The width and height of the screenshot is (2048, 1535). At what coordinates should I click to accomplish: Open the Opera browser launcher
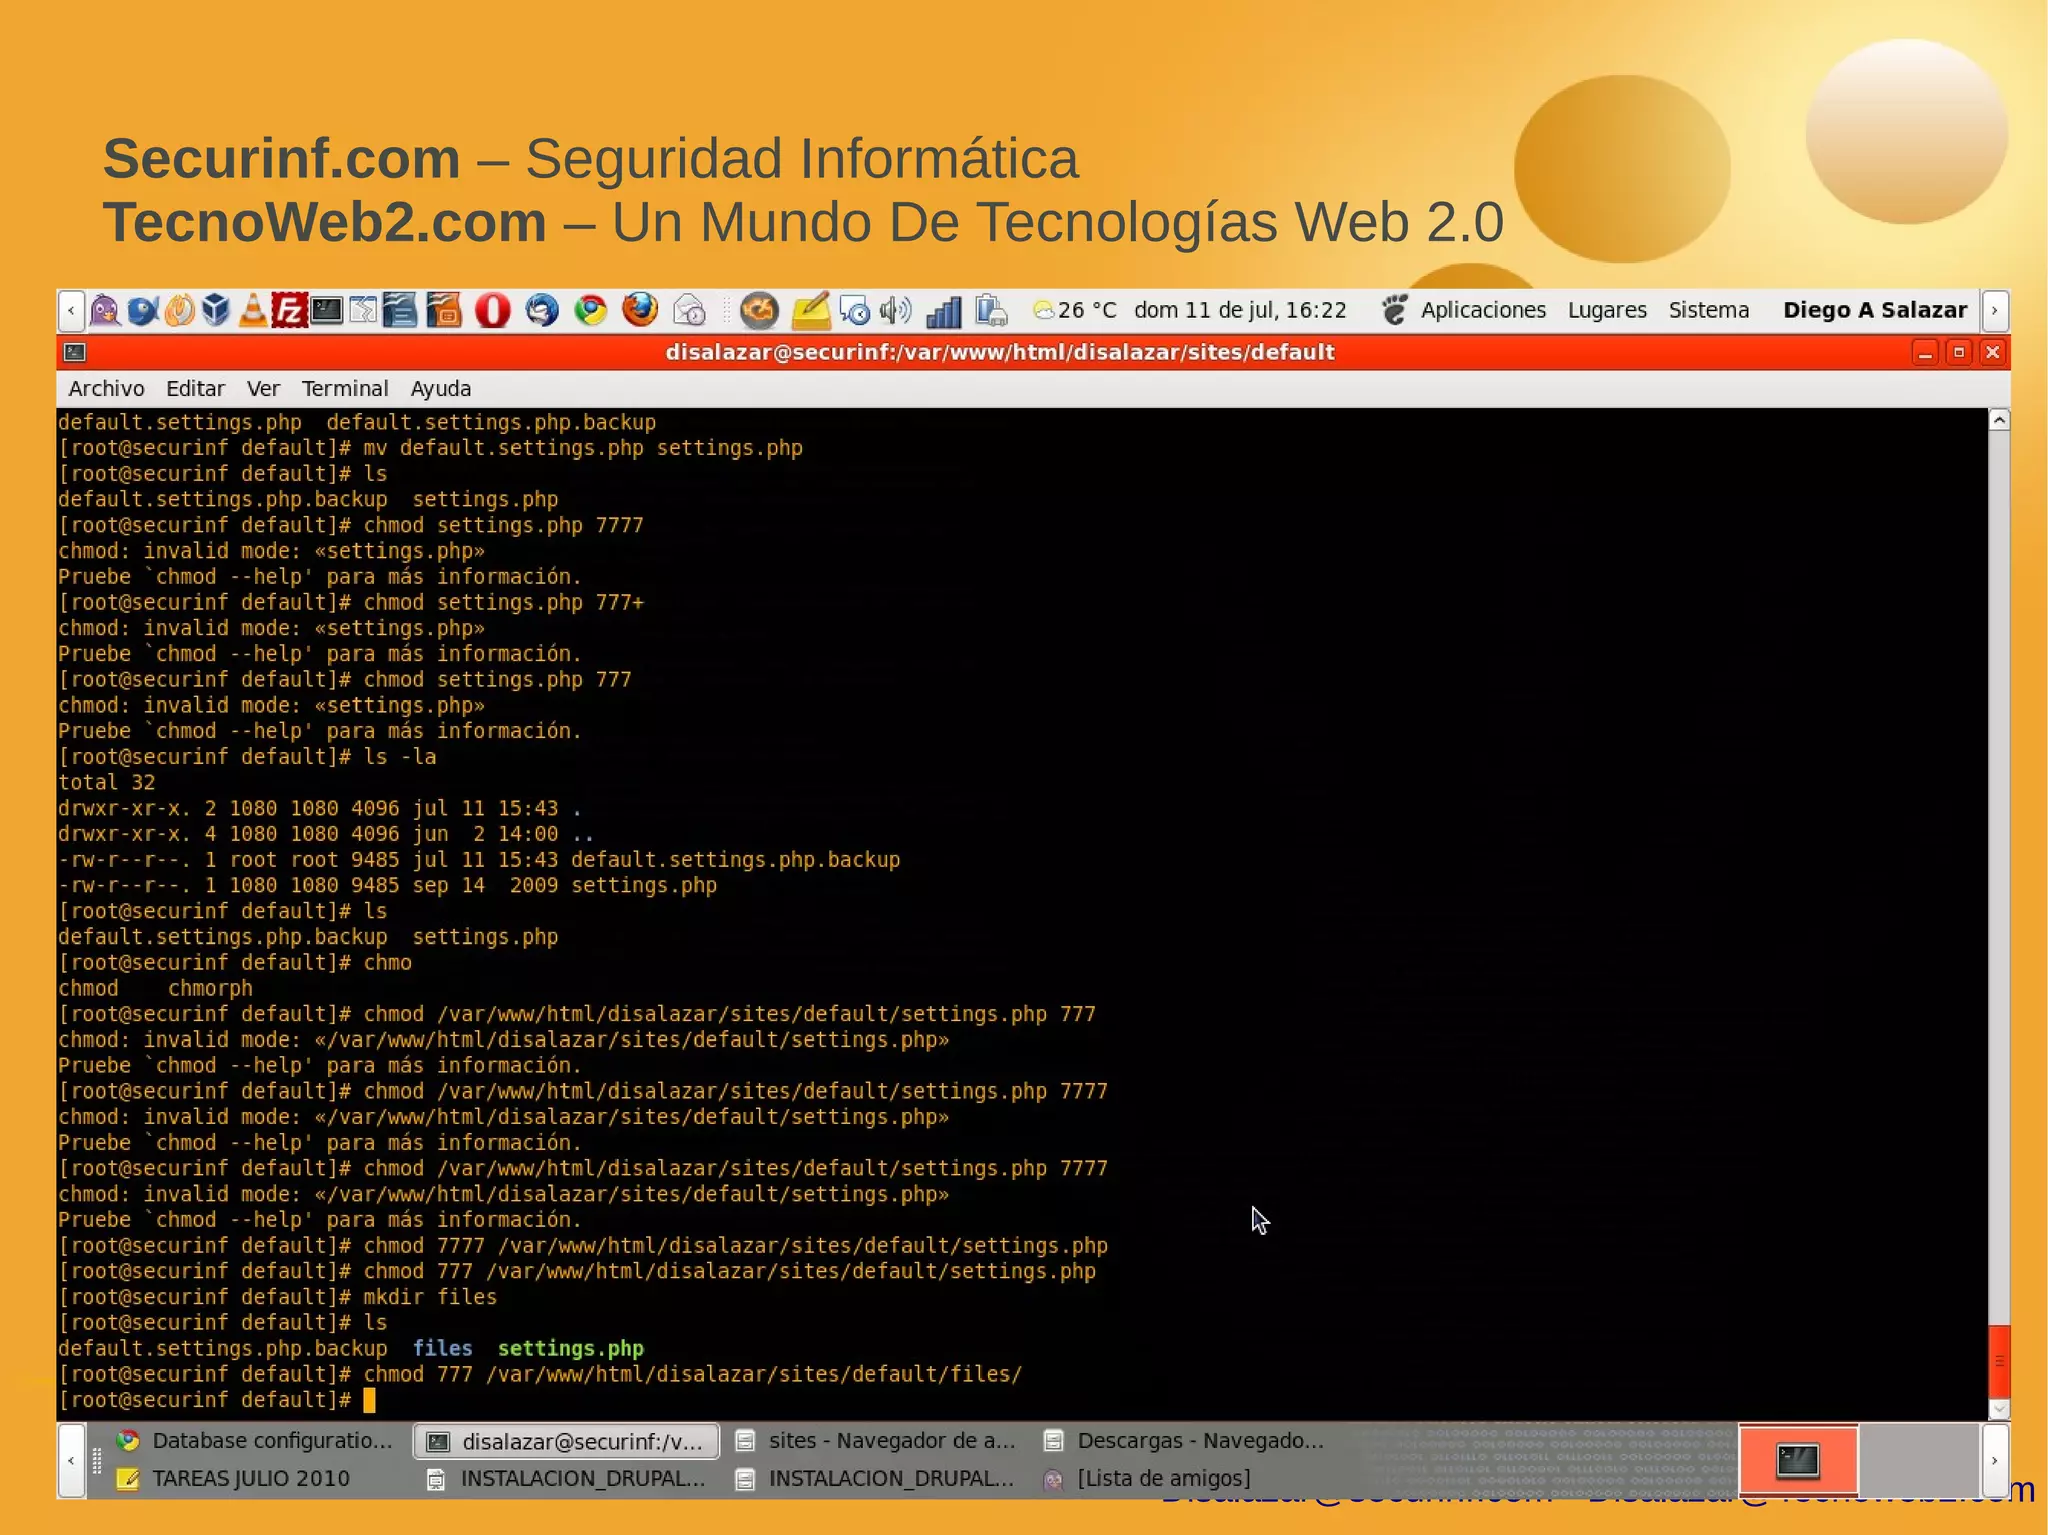(492, 310)
